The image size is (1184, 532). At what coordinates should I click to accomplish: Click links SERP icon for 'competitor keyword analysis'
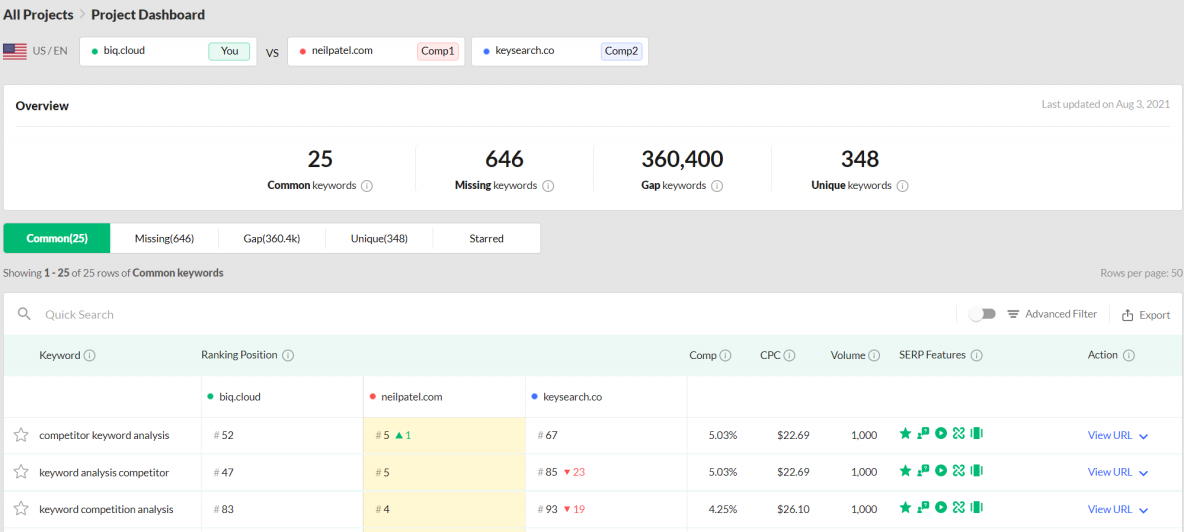coord(959,433)
